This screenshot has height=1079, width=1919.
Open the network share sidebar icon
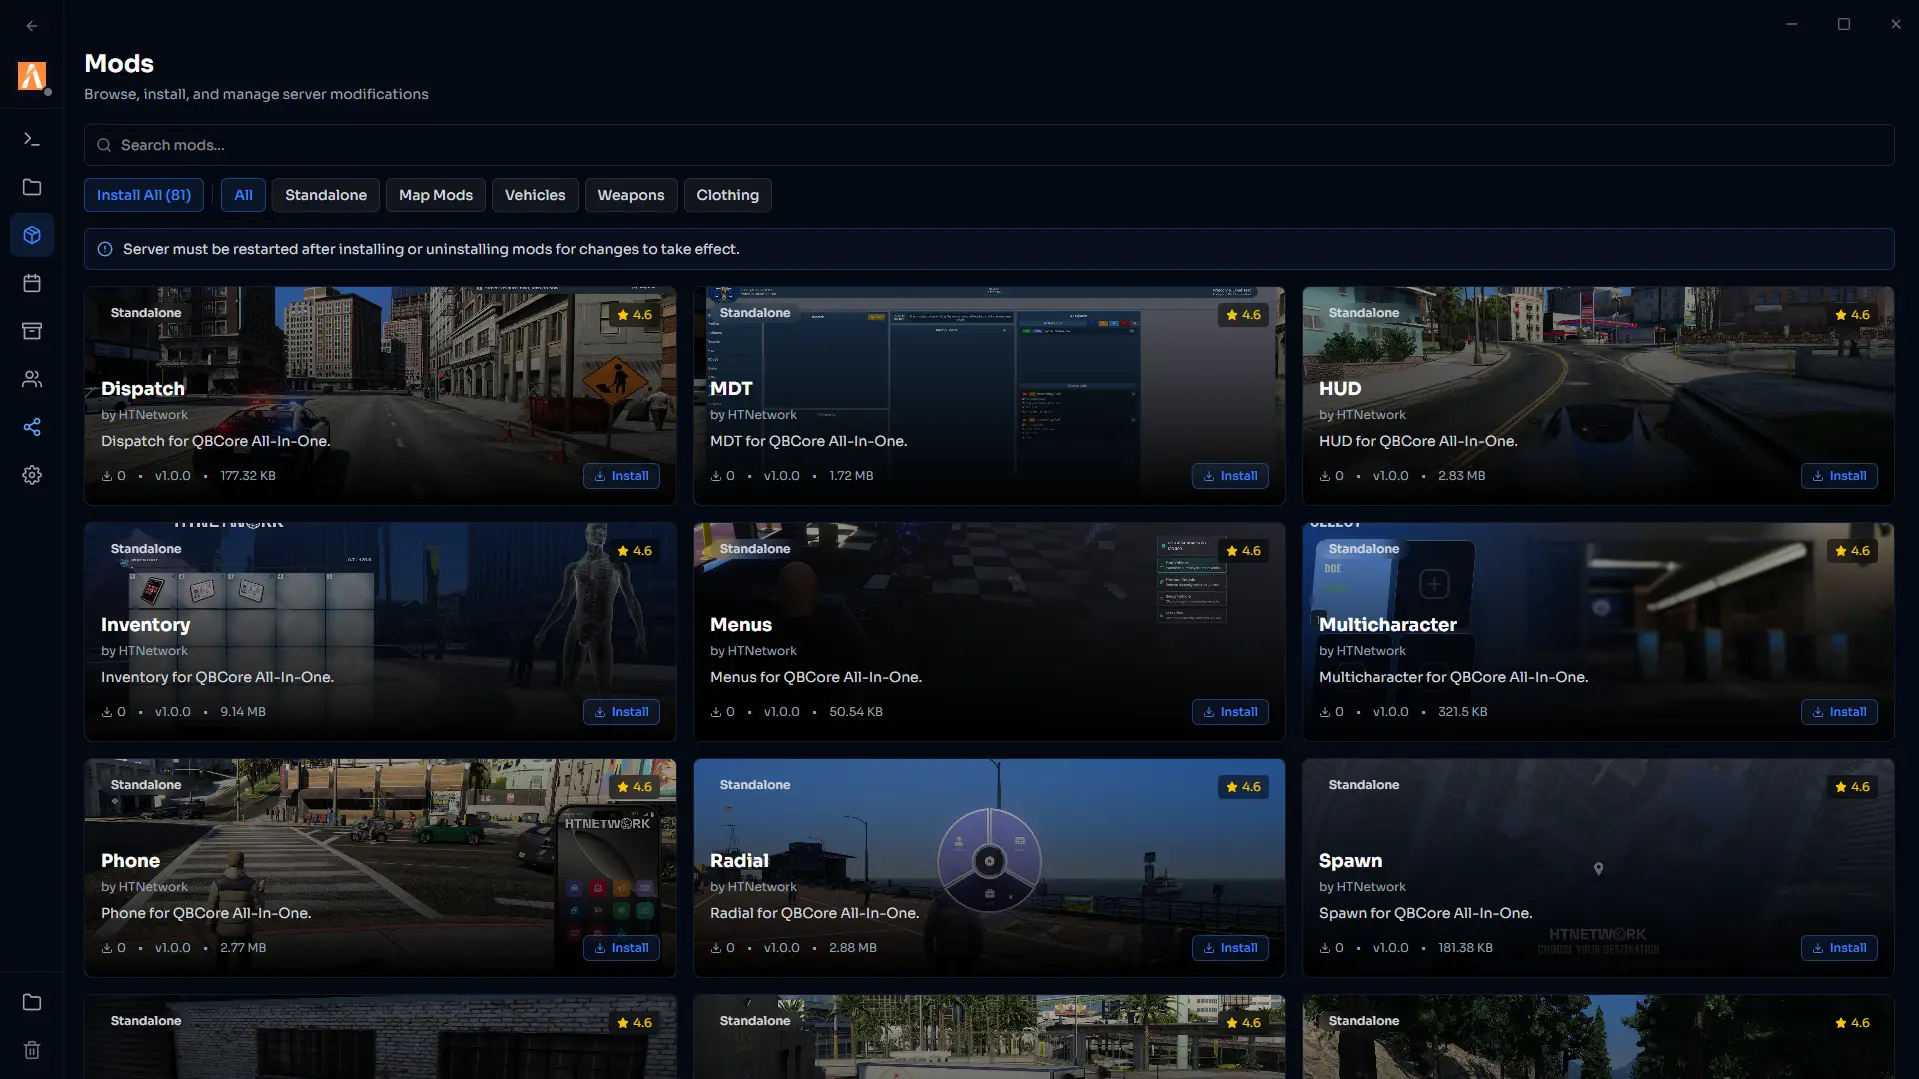click(x=32, y=427)
